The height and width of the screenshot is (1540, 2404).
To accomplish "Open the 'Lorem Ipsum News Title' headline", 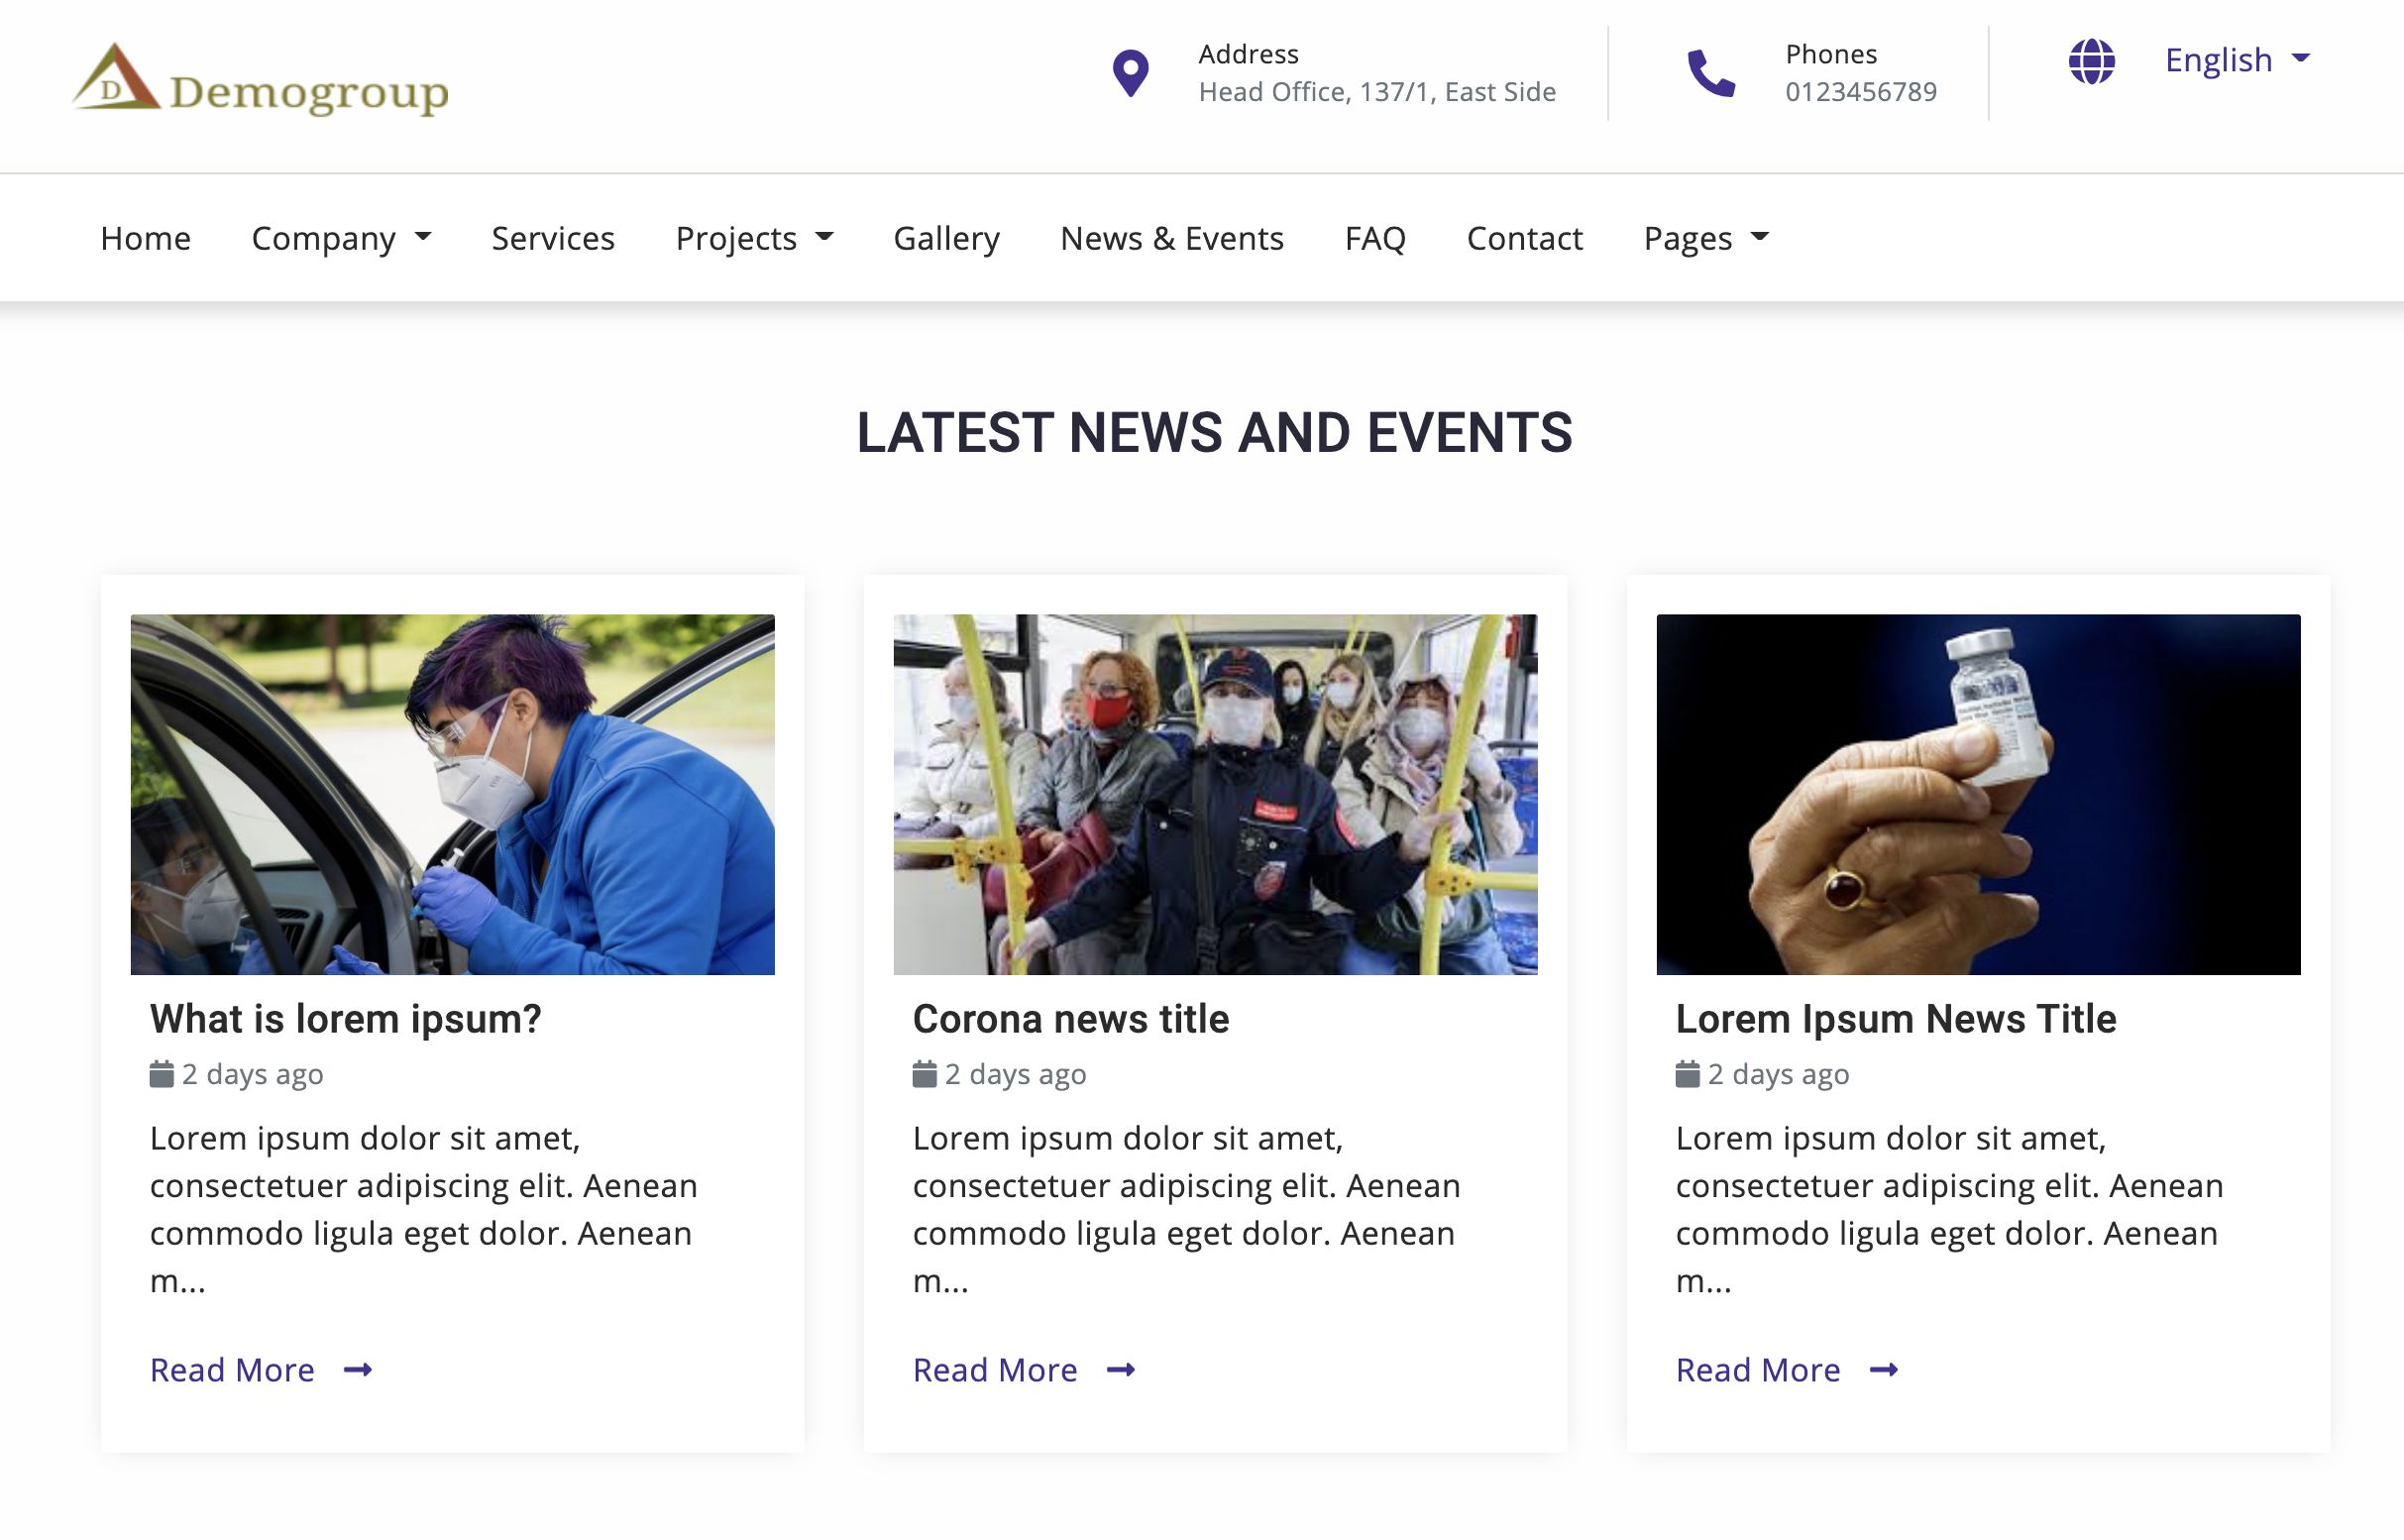I will tap(1896, 1019).
